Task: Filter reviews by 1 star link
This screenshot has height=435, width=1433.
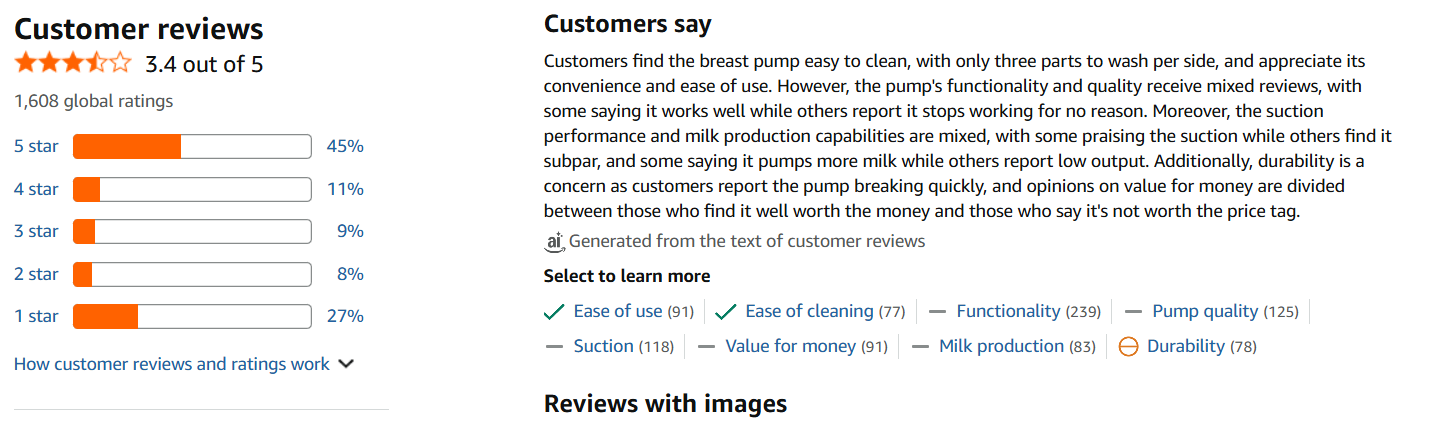Action: point(36,316)
